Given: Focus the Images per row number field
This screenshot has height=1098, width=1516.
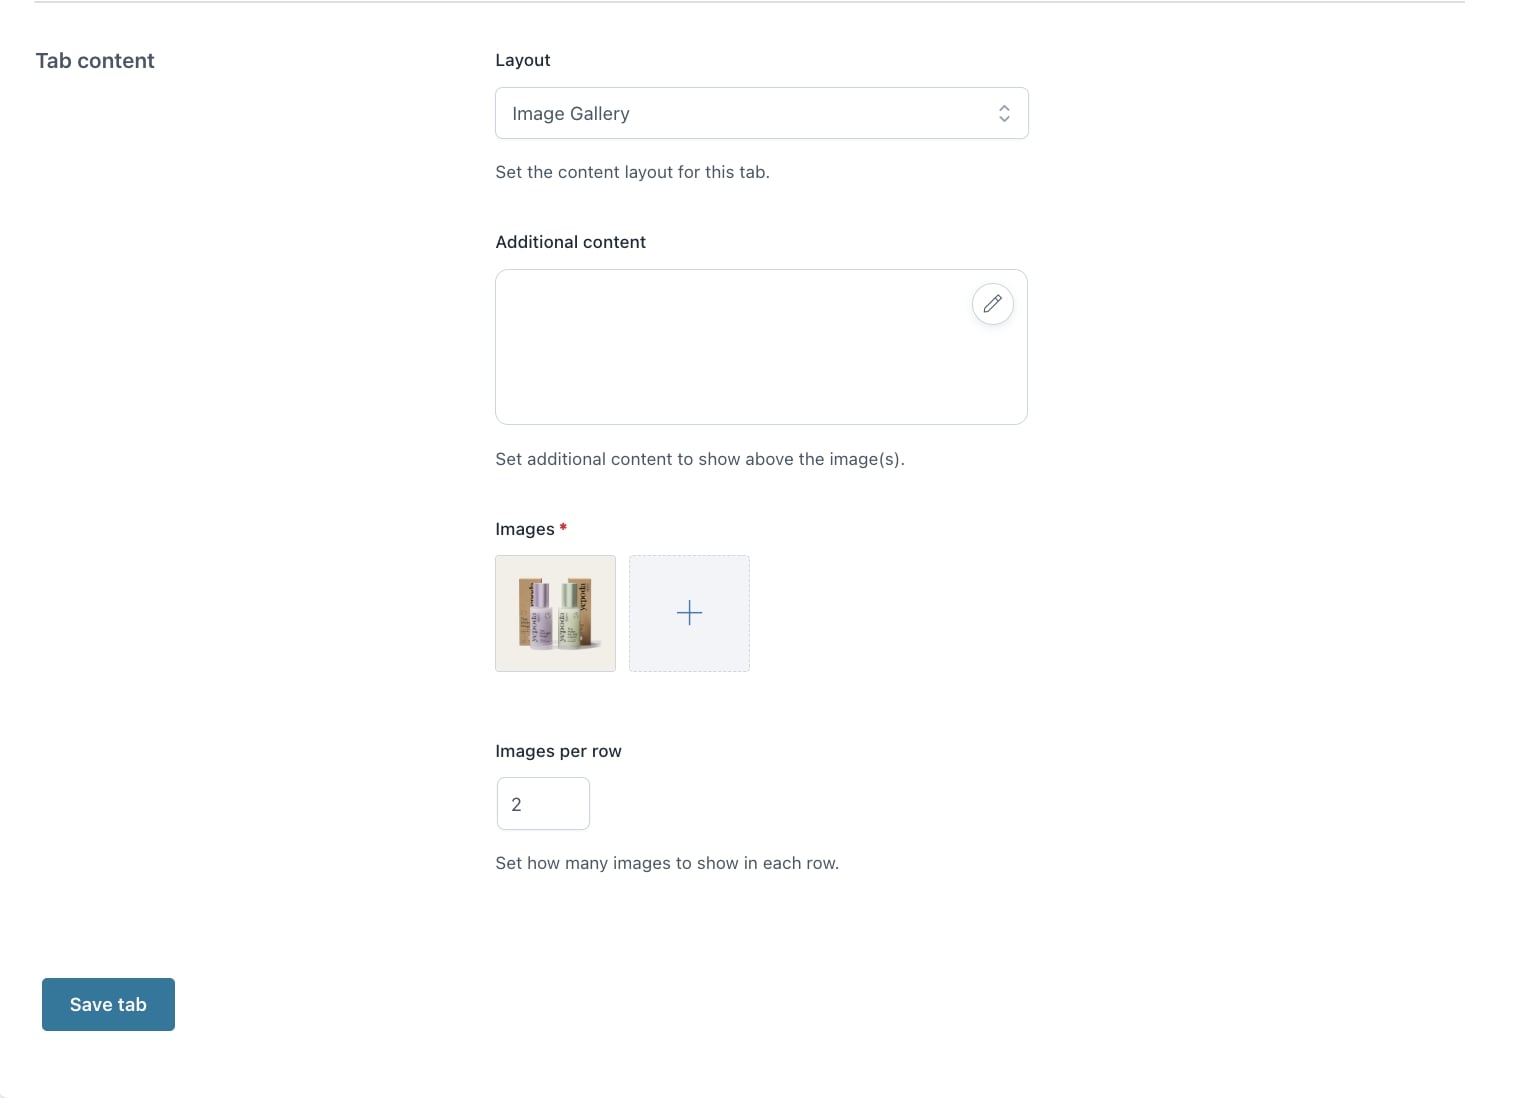Looking at the screenshot, I should pyautogui.click(x=543, y=804).
